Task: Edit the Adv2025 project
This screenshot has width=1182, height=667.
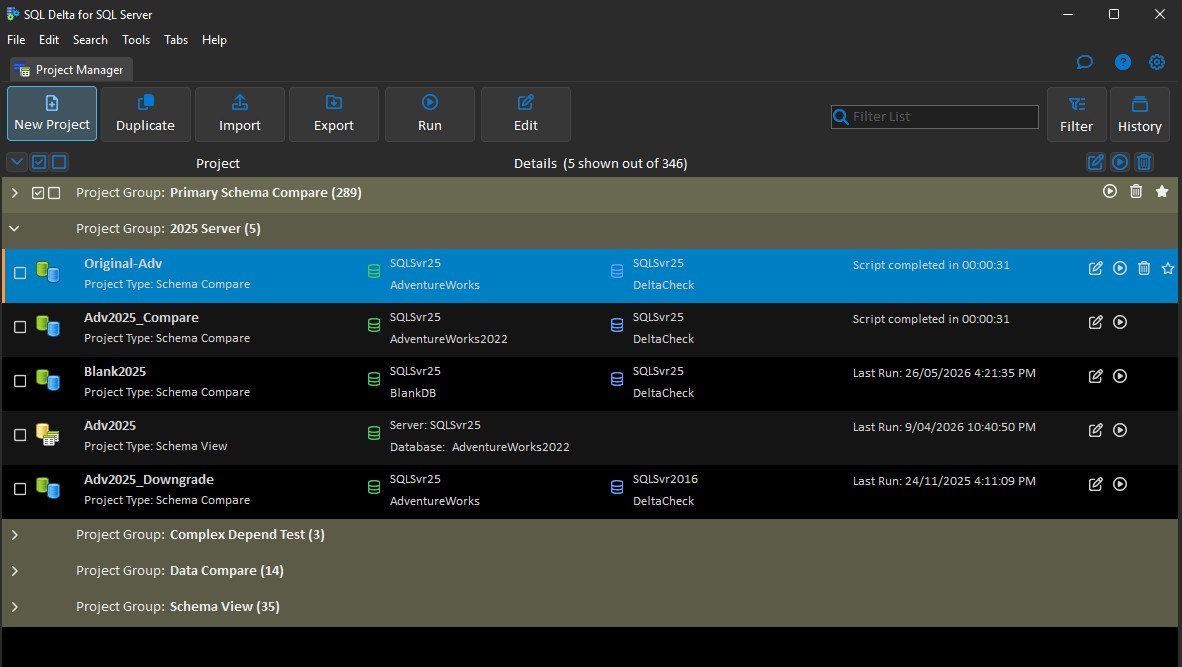Action: tap(1095, 430)
